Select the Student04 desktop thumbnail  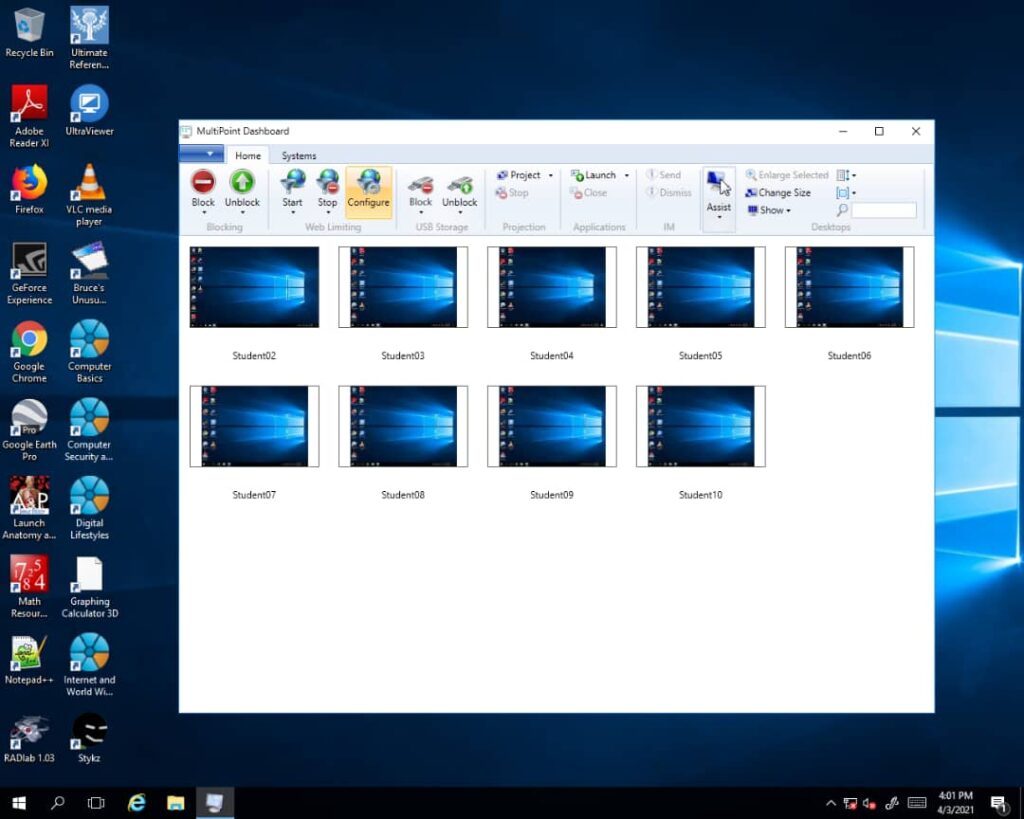(552, 287)
